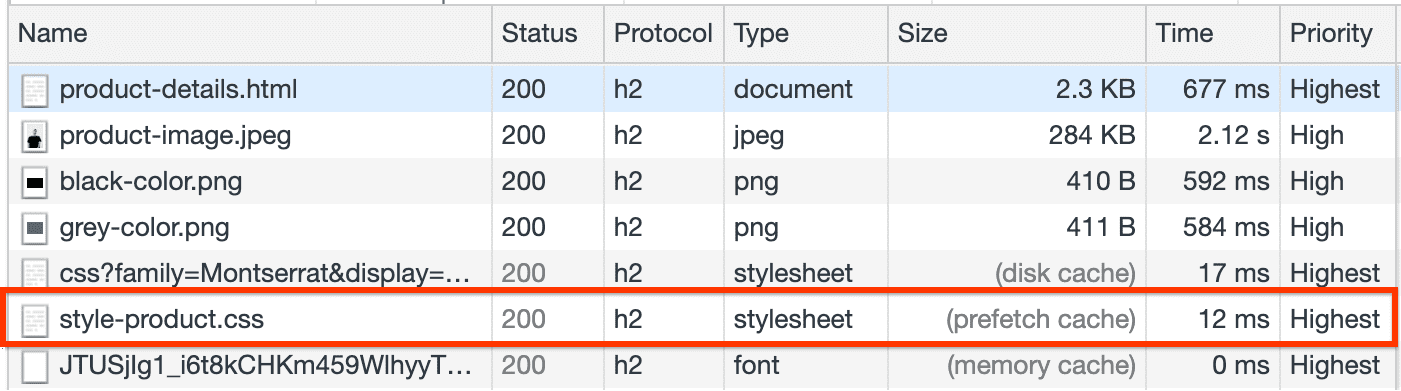
Task: Click the product-image.jpeg thumbnail icon
Action: [36, 135]
